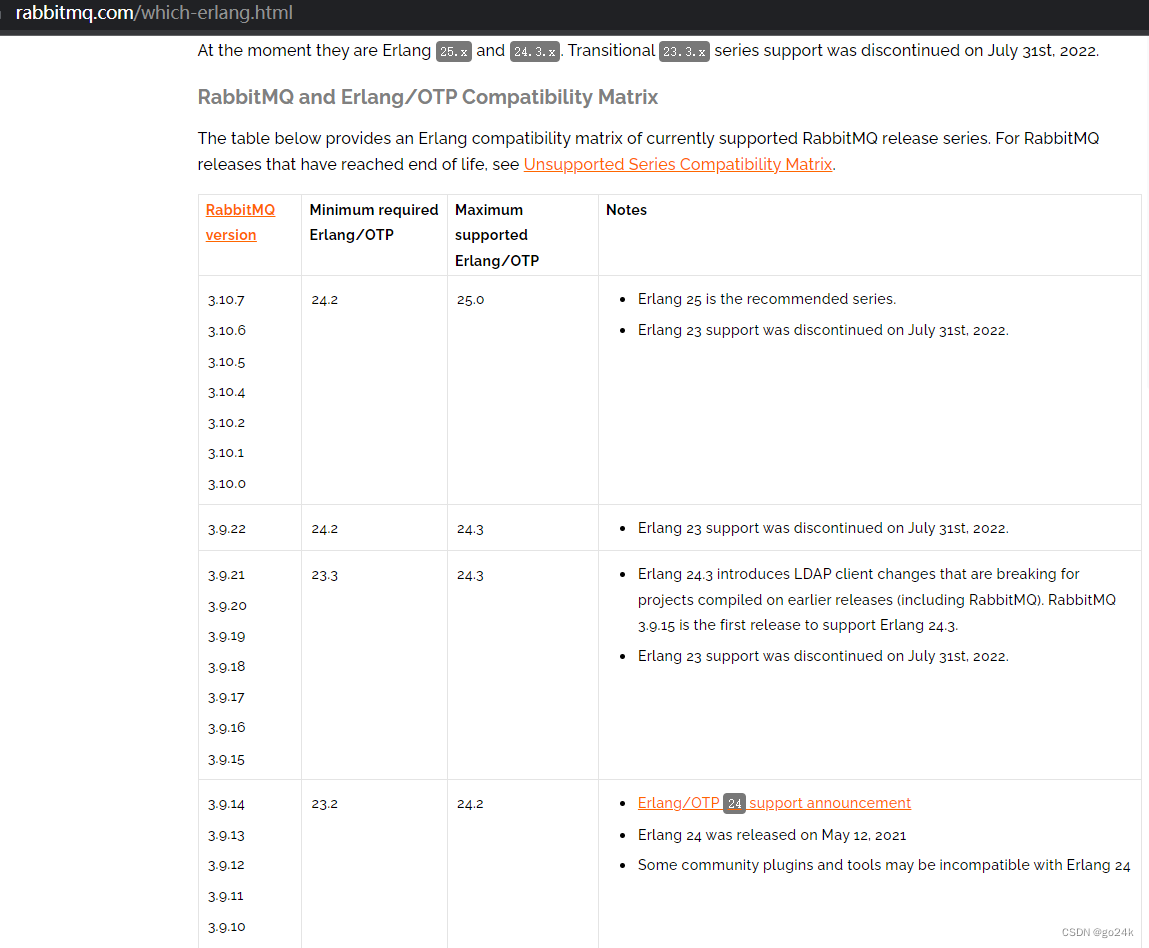Click version 3.10.4 in the table
The image size is (1149, 948).
pos(226,392)
